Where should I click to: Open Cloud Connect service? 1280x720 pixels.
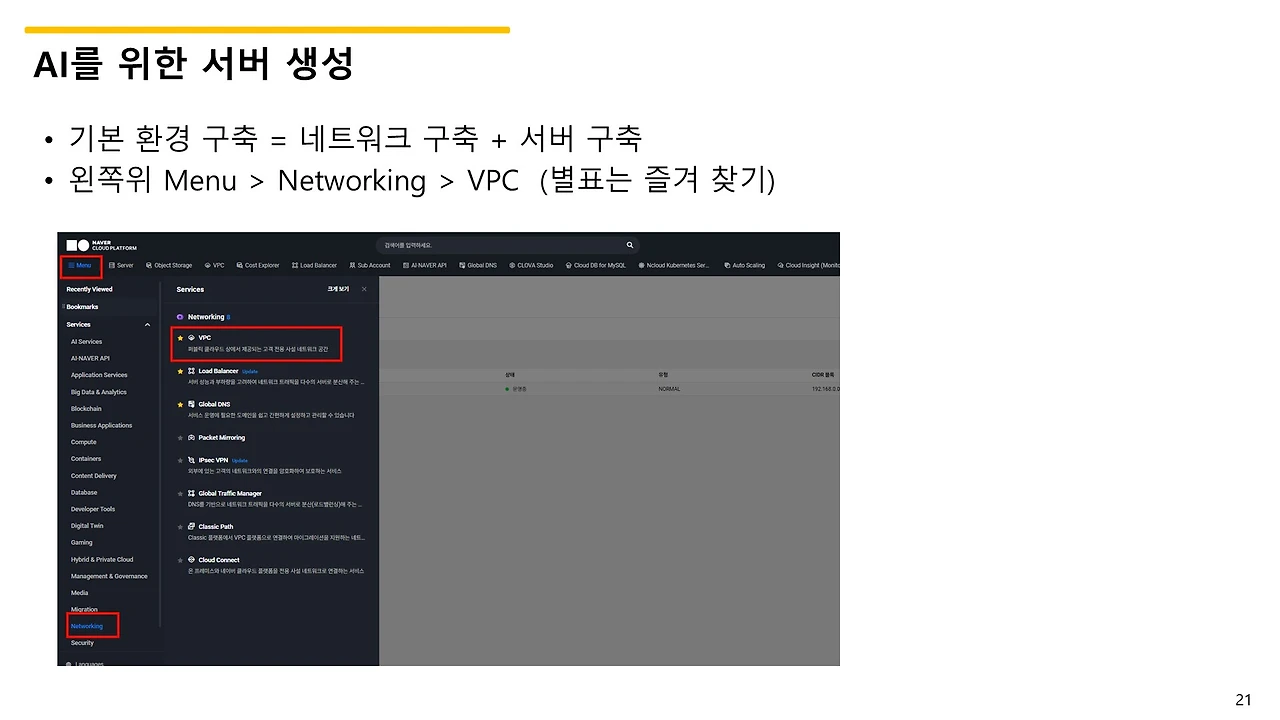click(x=219, y=560)
